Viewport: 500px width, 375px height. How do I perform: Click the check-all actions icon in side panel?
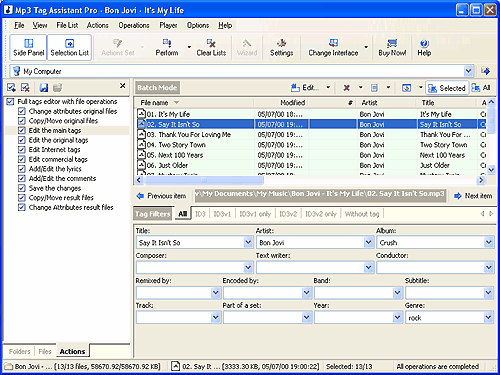pos(11,88)
